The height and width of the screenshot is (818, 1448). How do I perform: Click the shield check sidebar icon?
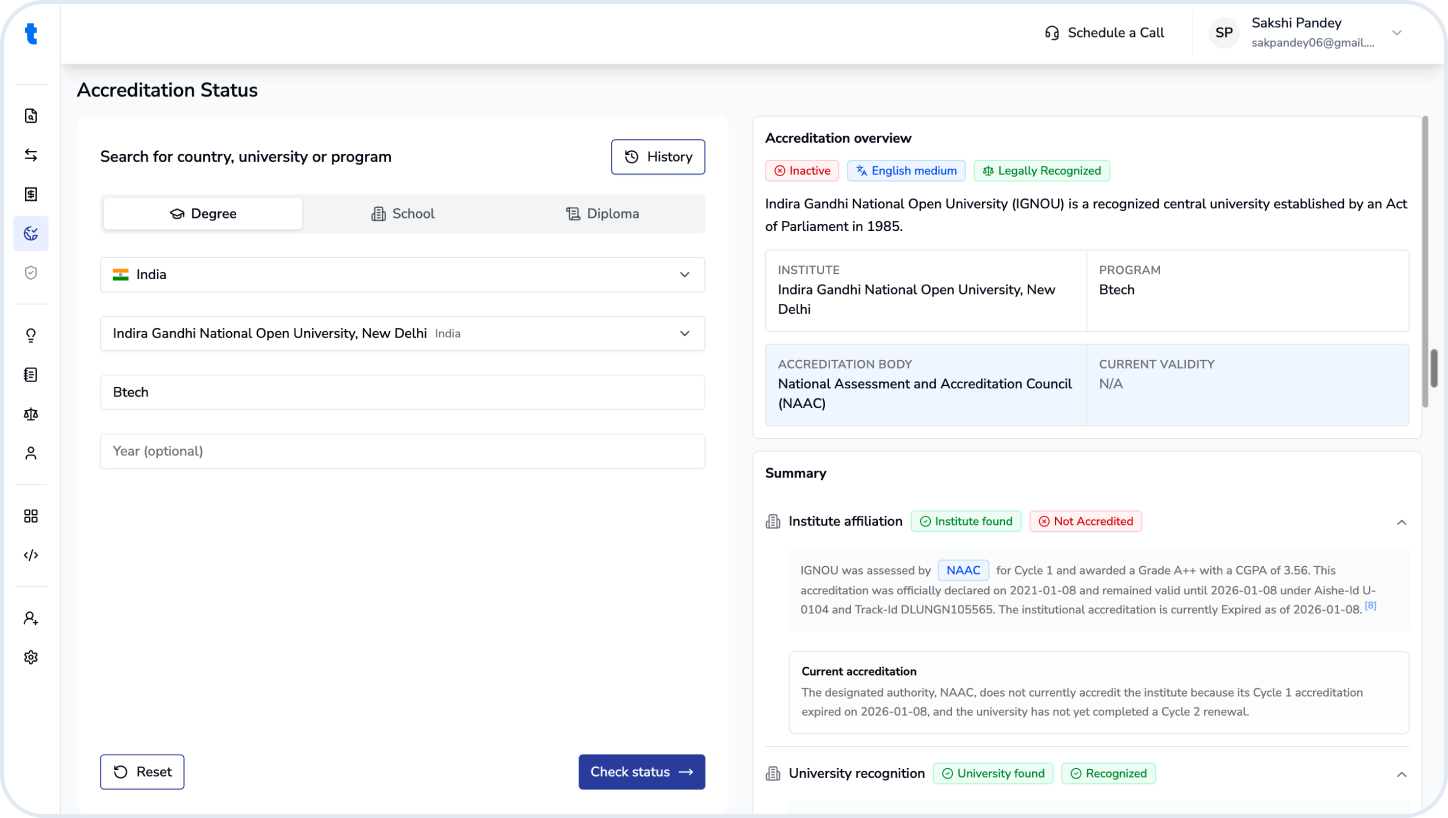coord(31,272)
